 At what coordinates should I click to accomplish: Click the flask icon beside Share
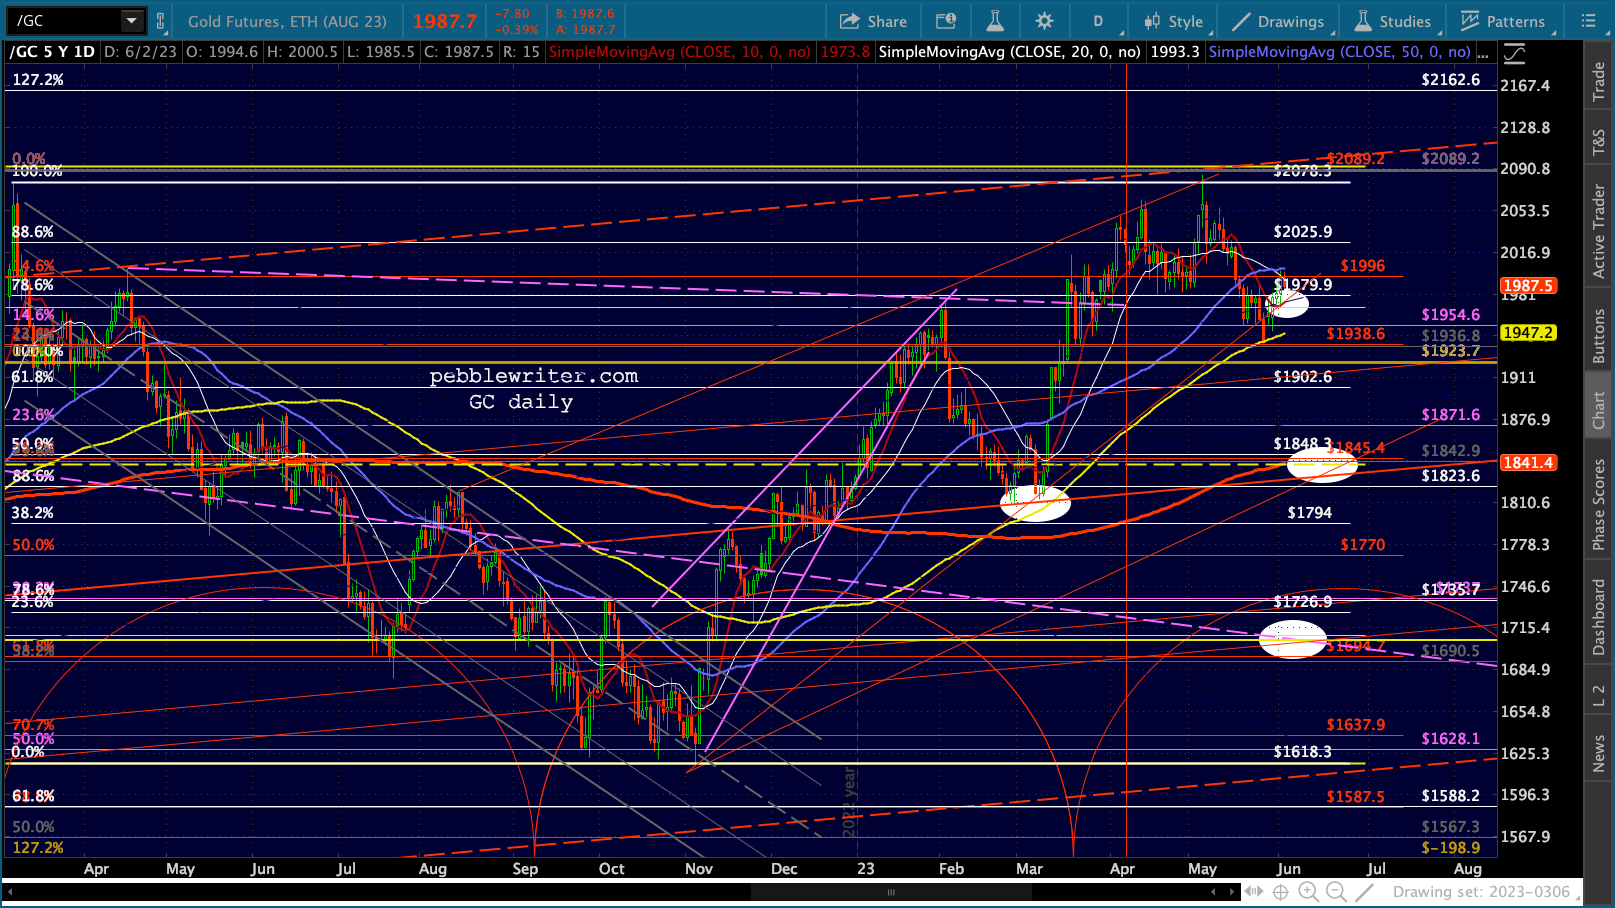(x=994, y=21)
